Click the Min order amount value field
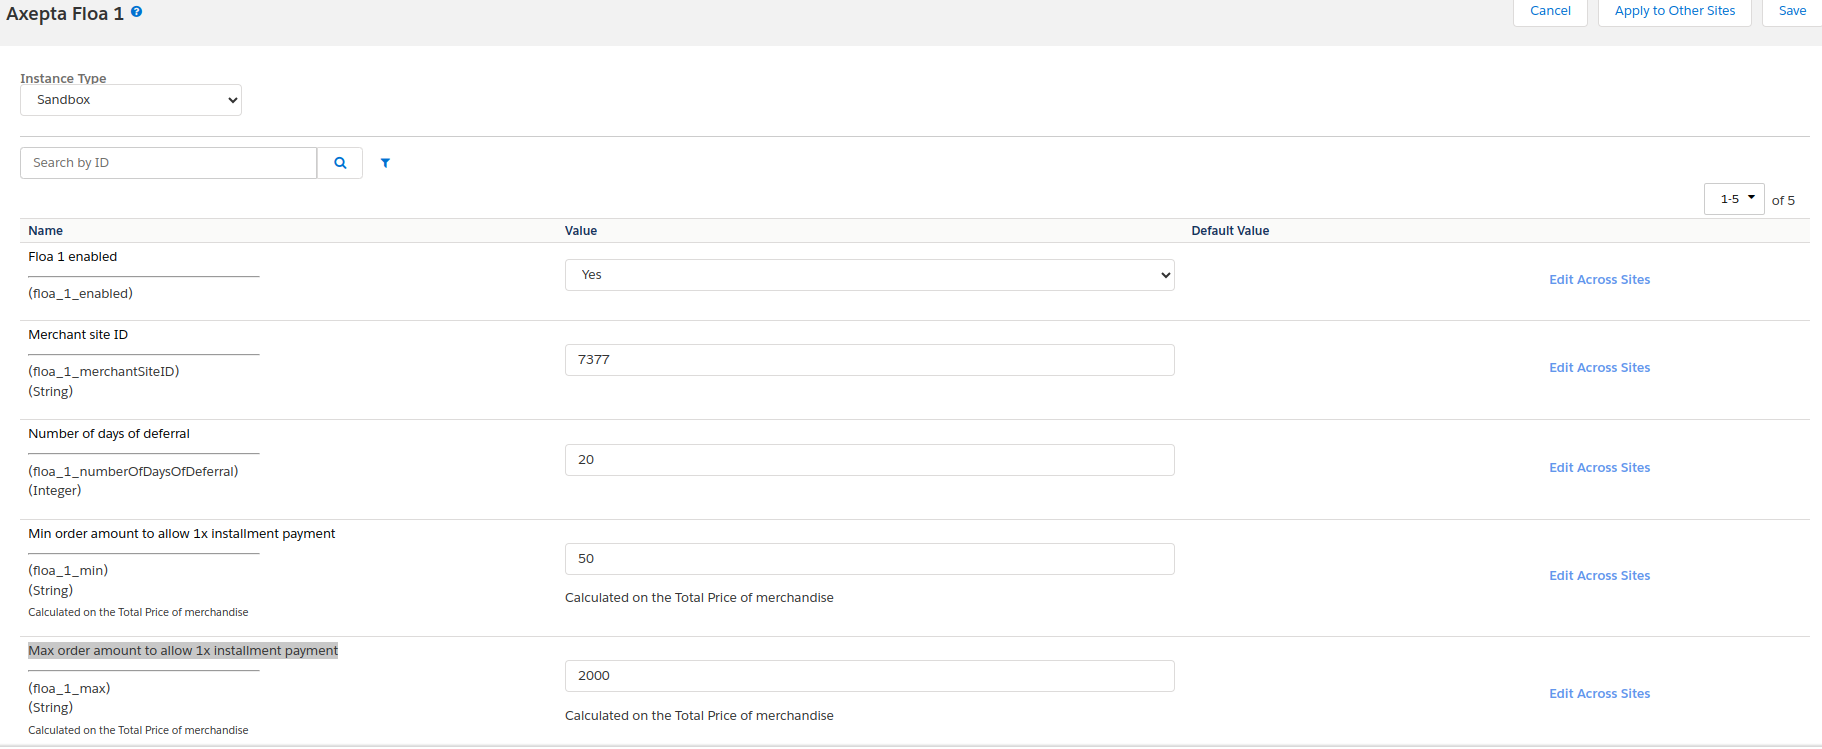The width and height of the screenshot is (1822, 749). pos(869,559)
